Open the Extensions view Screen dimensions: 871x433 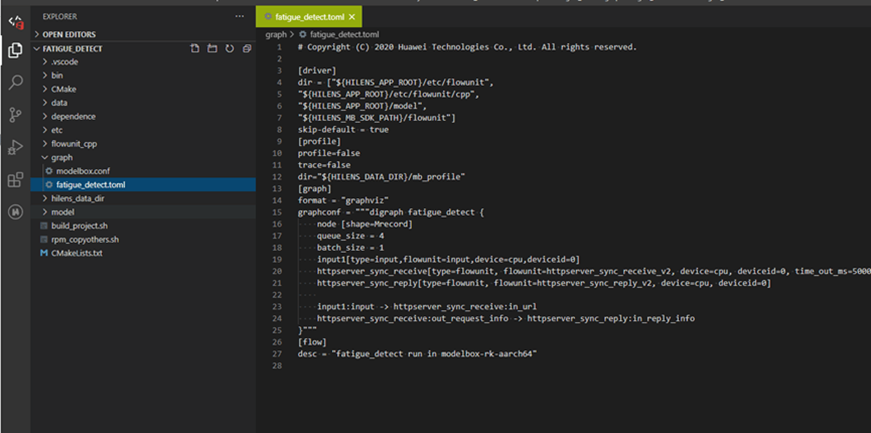point(16,180)
